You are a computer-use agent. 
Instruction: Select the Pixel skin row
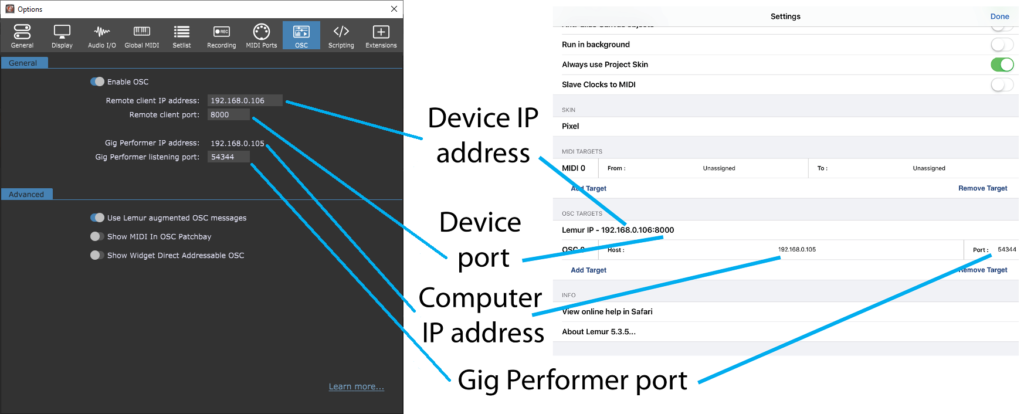[x=786, y=126]
